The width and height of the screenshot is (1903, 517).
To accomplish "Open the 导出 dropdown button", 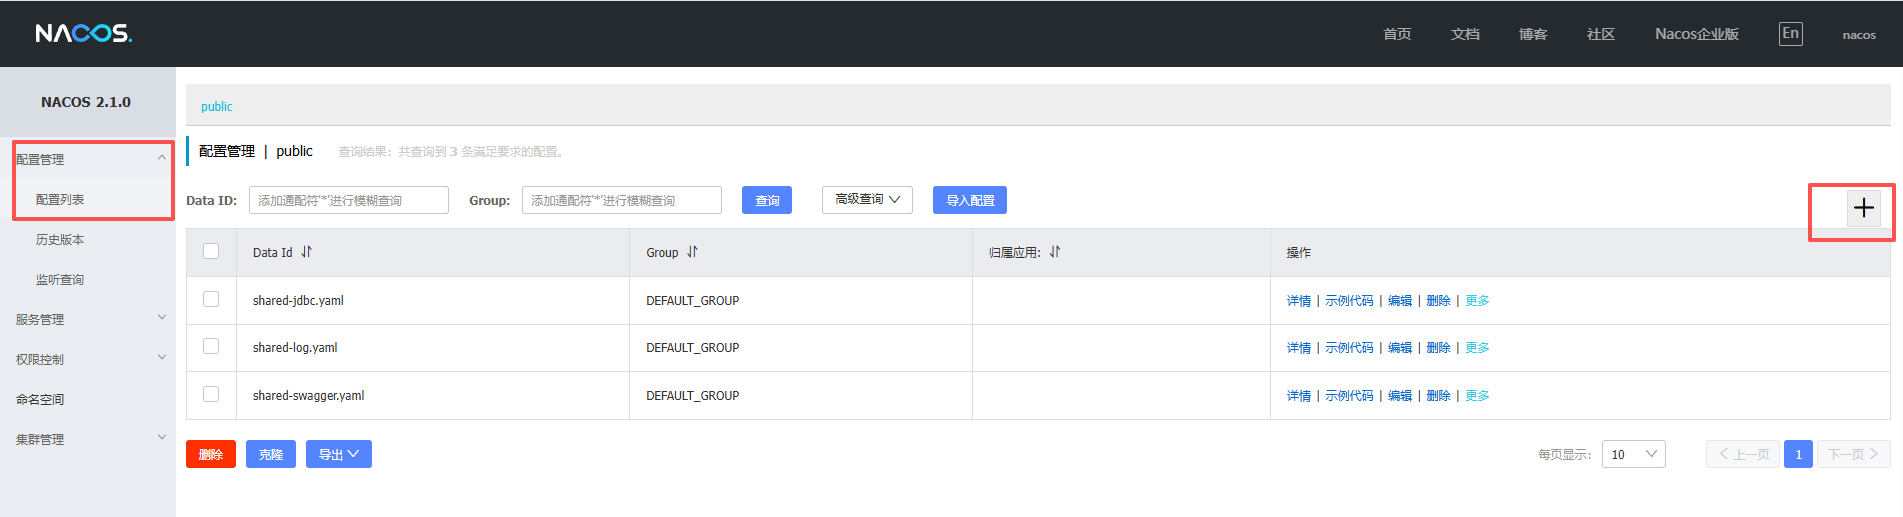I will pyautogui.click(x=339, y=454).
